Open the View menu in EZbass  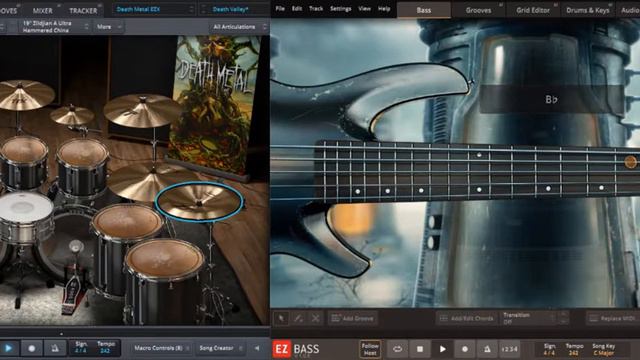364,9
